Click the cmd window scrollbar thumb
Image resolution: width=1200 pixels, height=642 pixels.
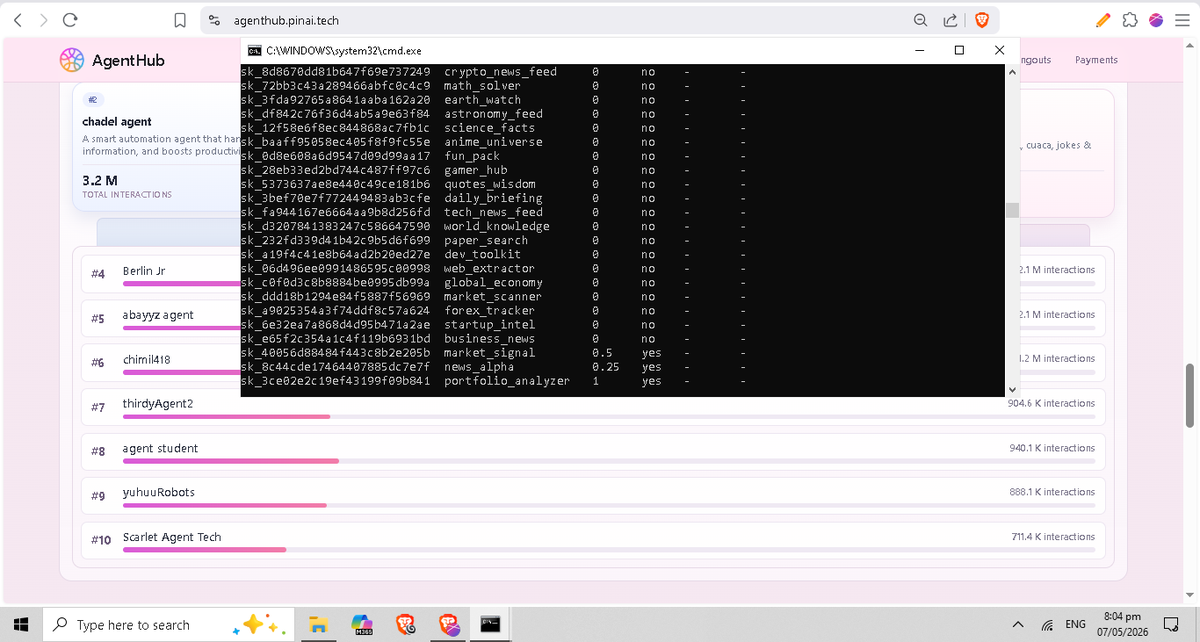pos(1011,210)
